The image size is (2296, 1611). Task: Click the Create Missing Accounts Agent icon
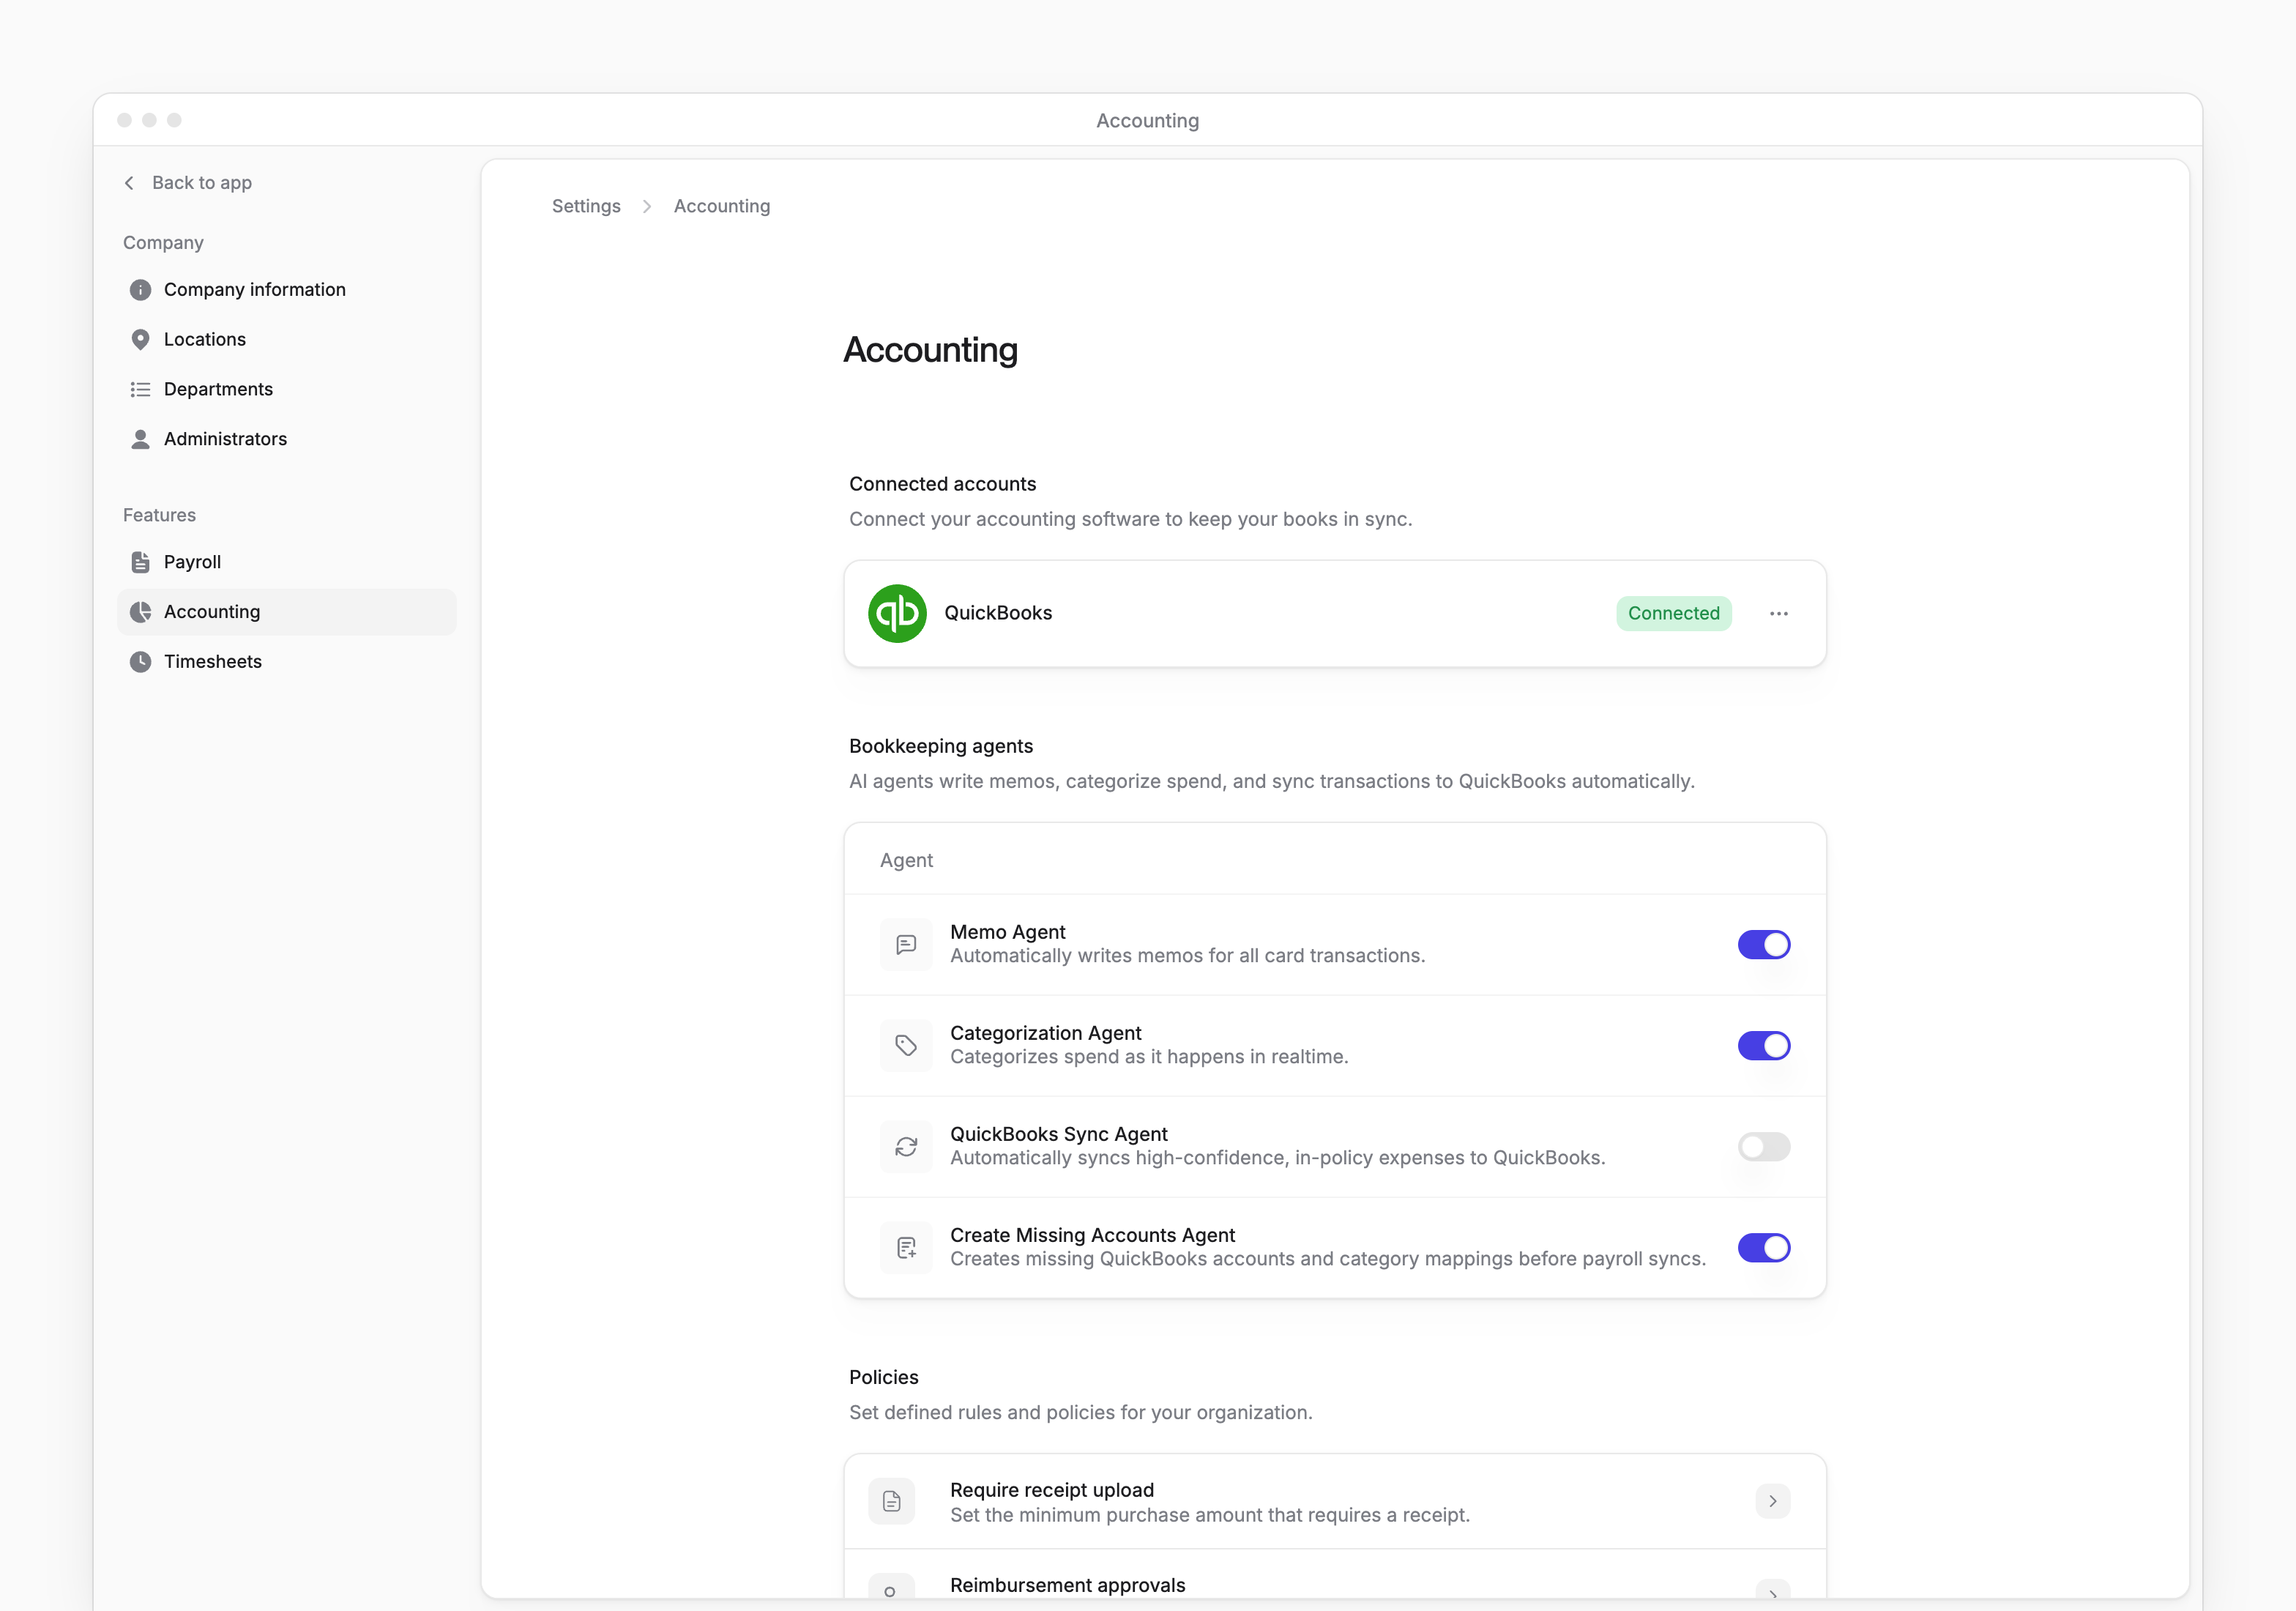pyautogui.click(x=906, y=1247)
